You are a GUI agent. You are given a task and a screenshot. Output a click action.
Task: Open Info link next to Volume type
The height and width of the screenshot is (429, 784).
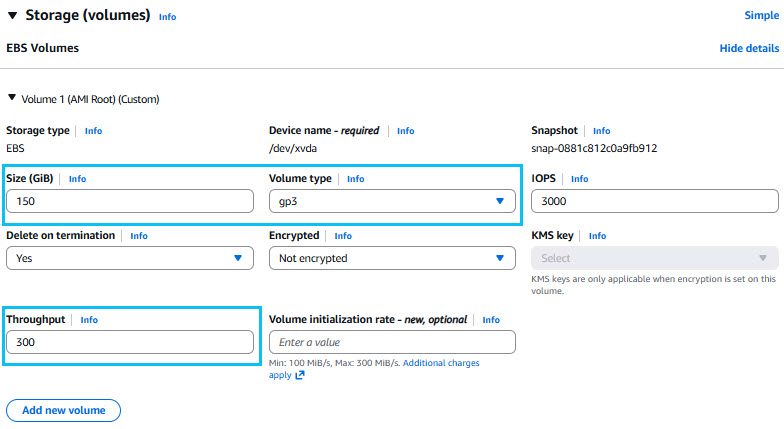356,179
